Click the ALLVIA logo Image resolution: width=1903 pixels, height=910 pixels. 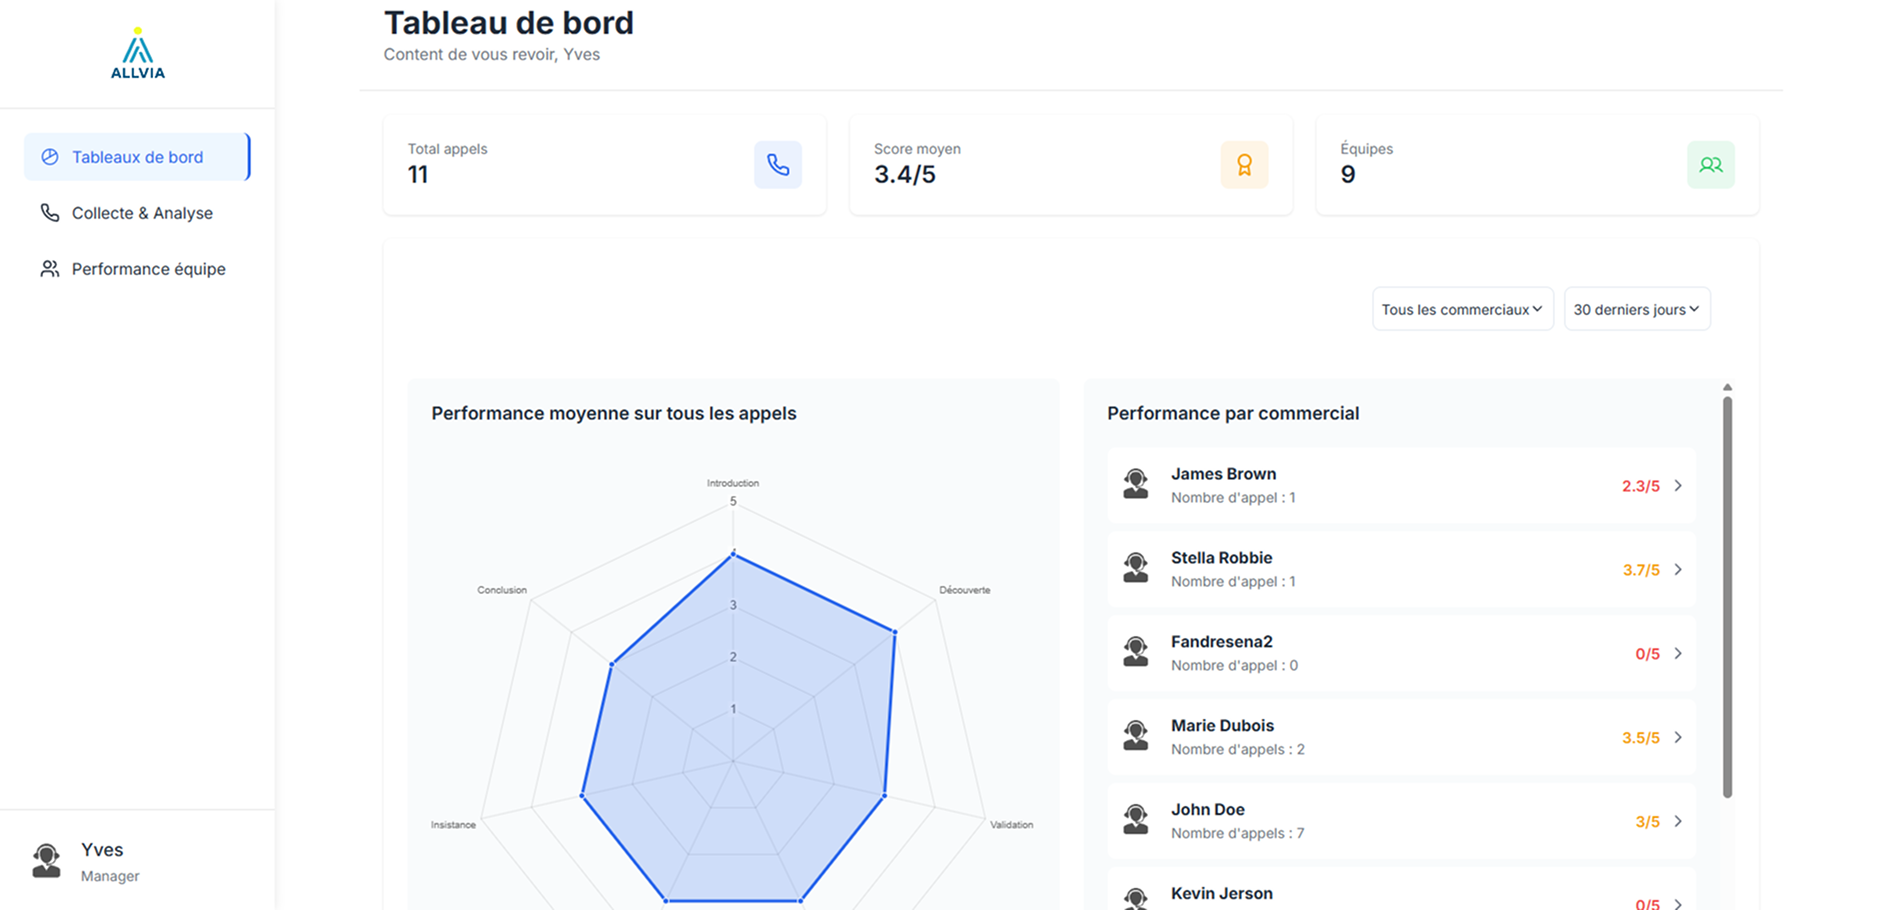click(x=138, y=54)
